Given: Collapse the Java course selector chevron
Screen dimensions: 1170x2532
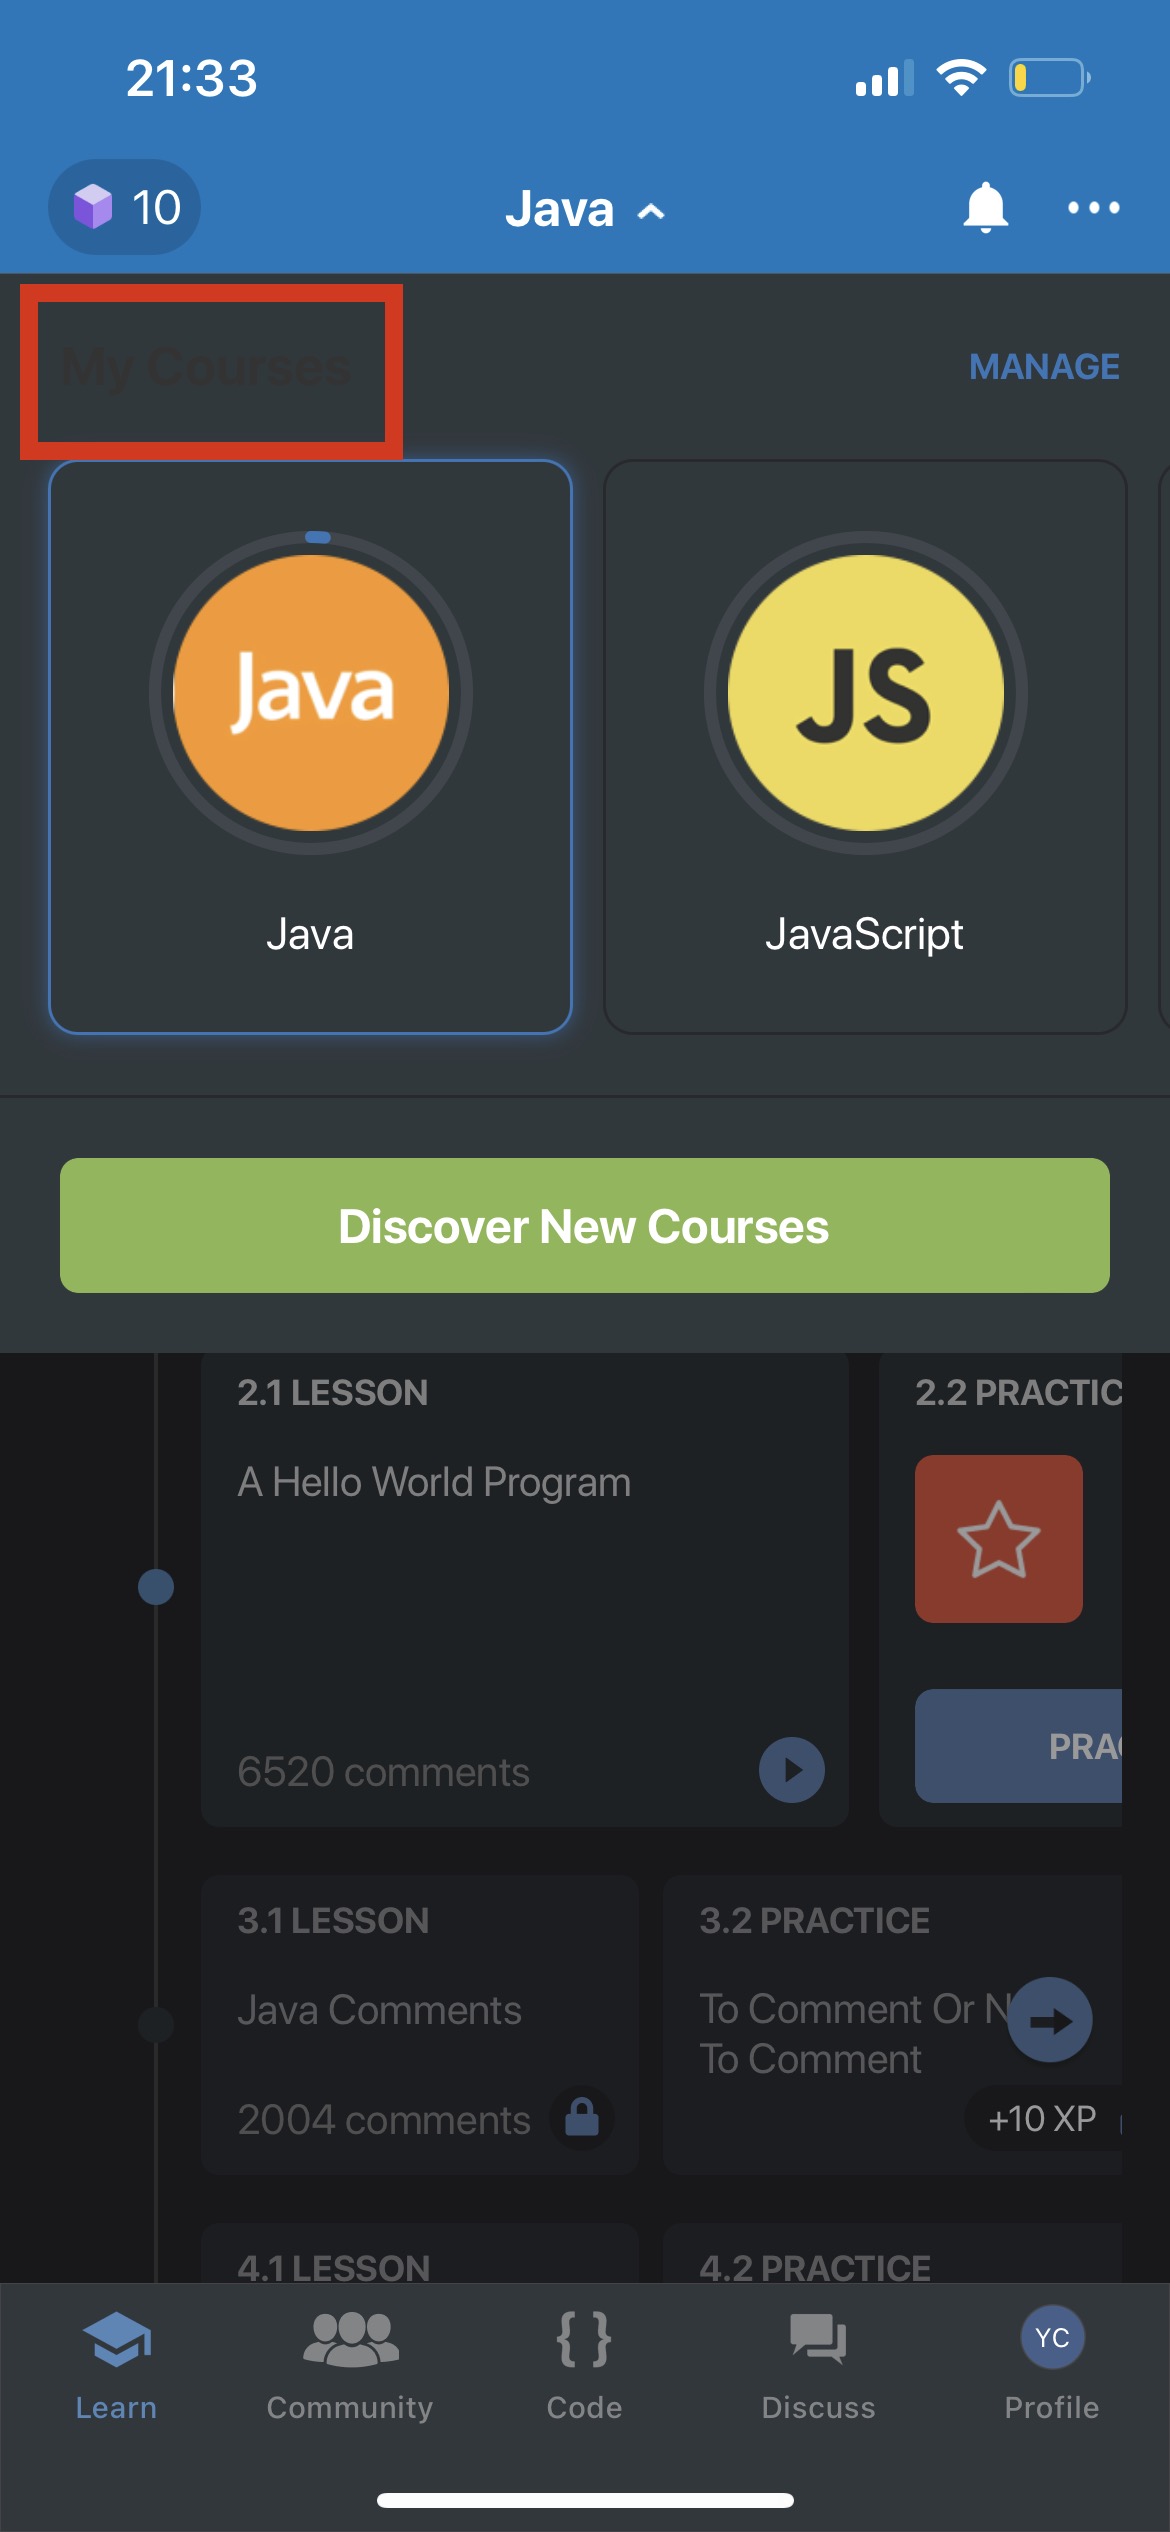Looking at the screenshot, I should tap(651, 211).
